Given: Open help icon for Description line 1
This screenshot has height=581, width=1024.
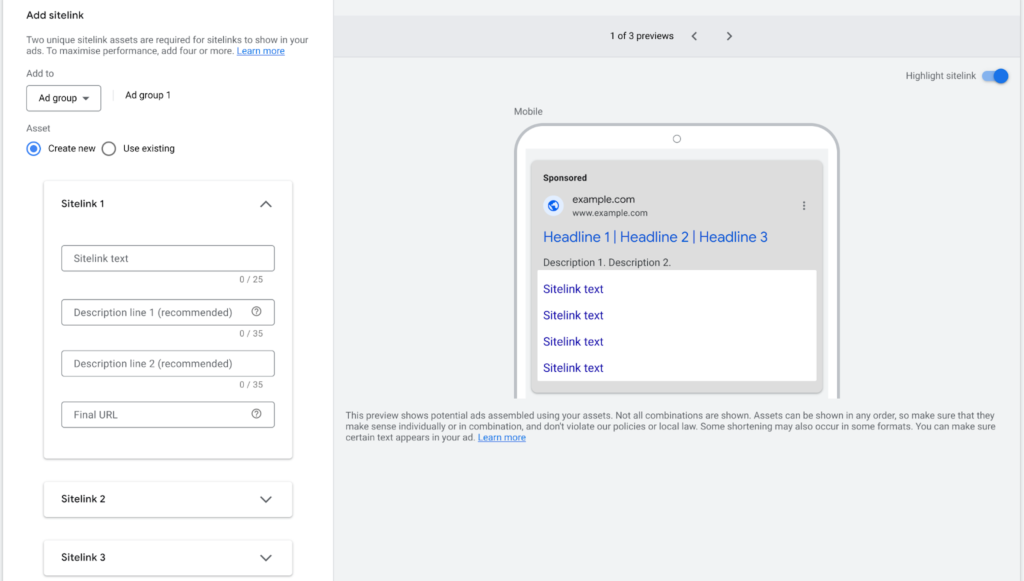Looking at the screenshot, I should click(x=257, y=312).
